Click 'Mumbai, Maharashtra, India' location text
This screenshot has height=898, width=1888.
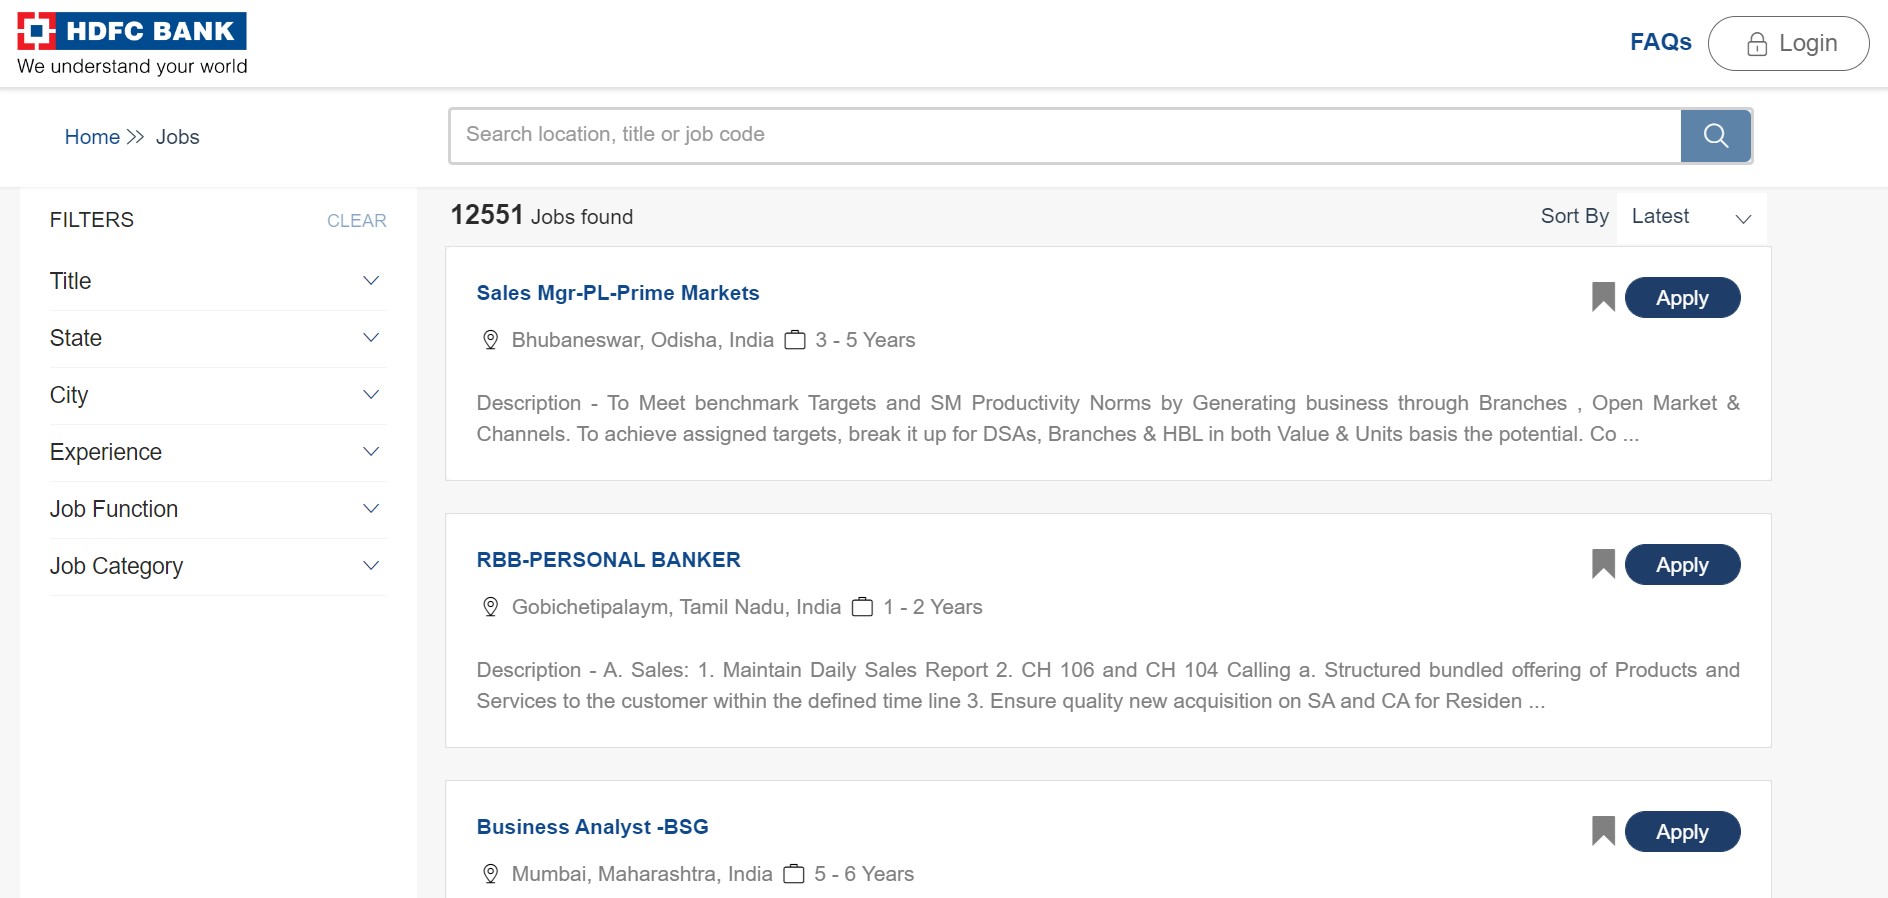(x=642, y=874)
